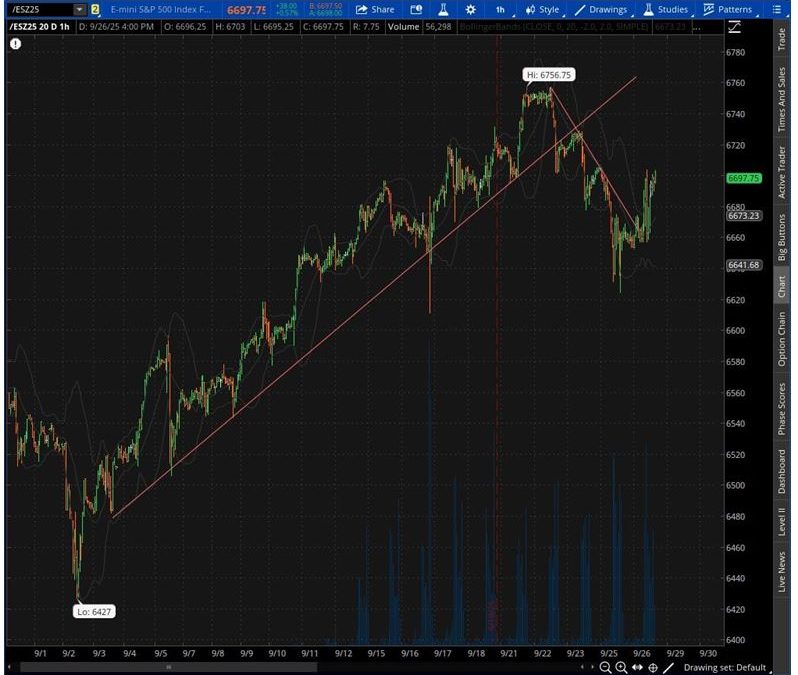This screenshot has width=798, height=675.
Task: Open the Live News side tab
Action: click(782, 572)
